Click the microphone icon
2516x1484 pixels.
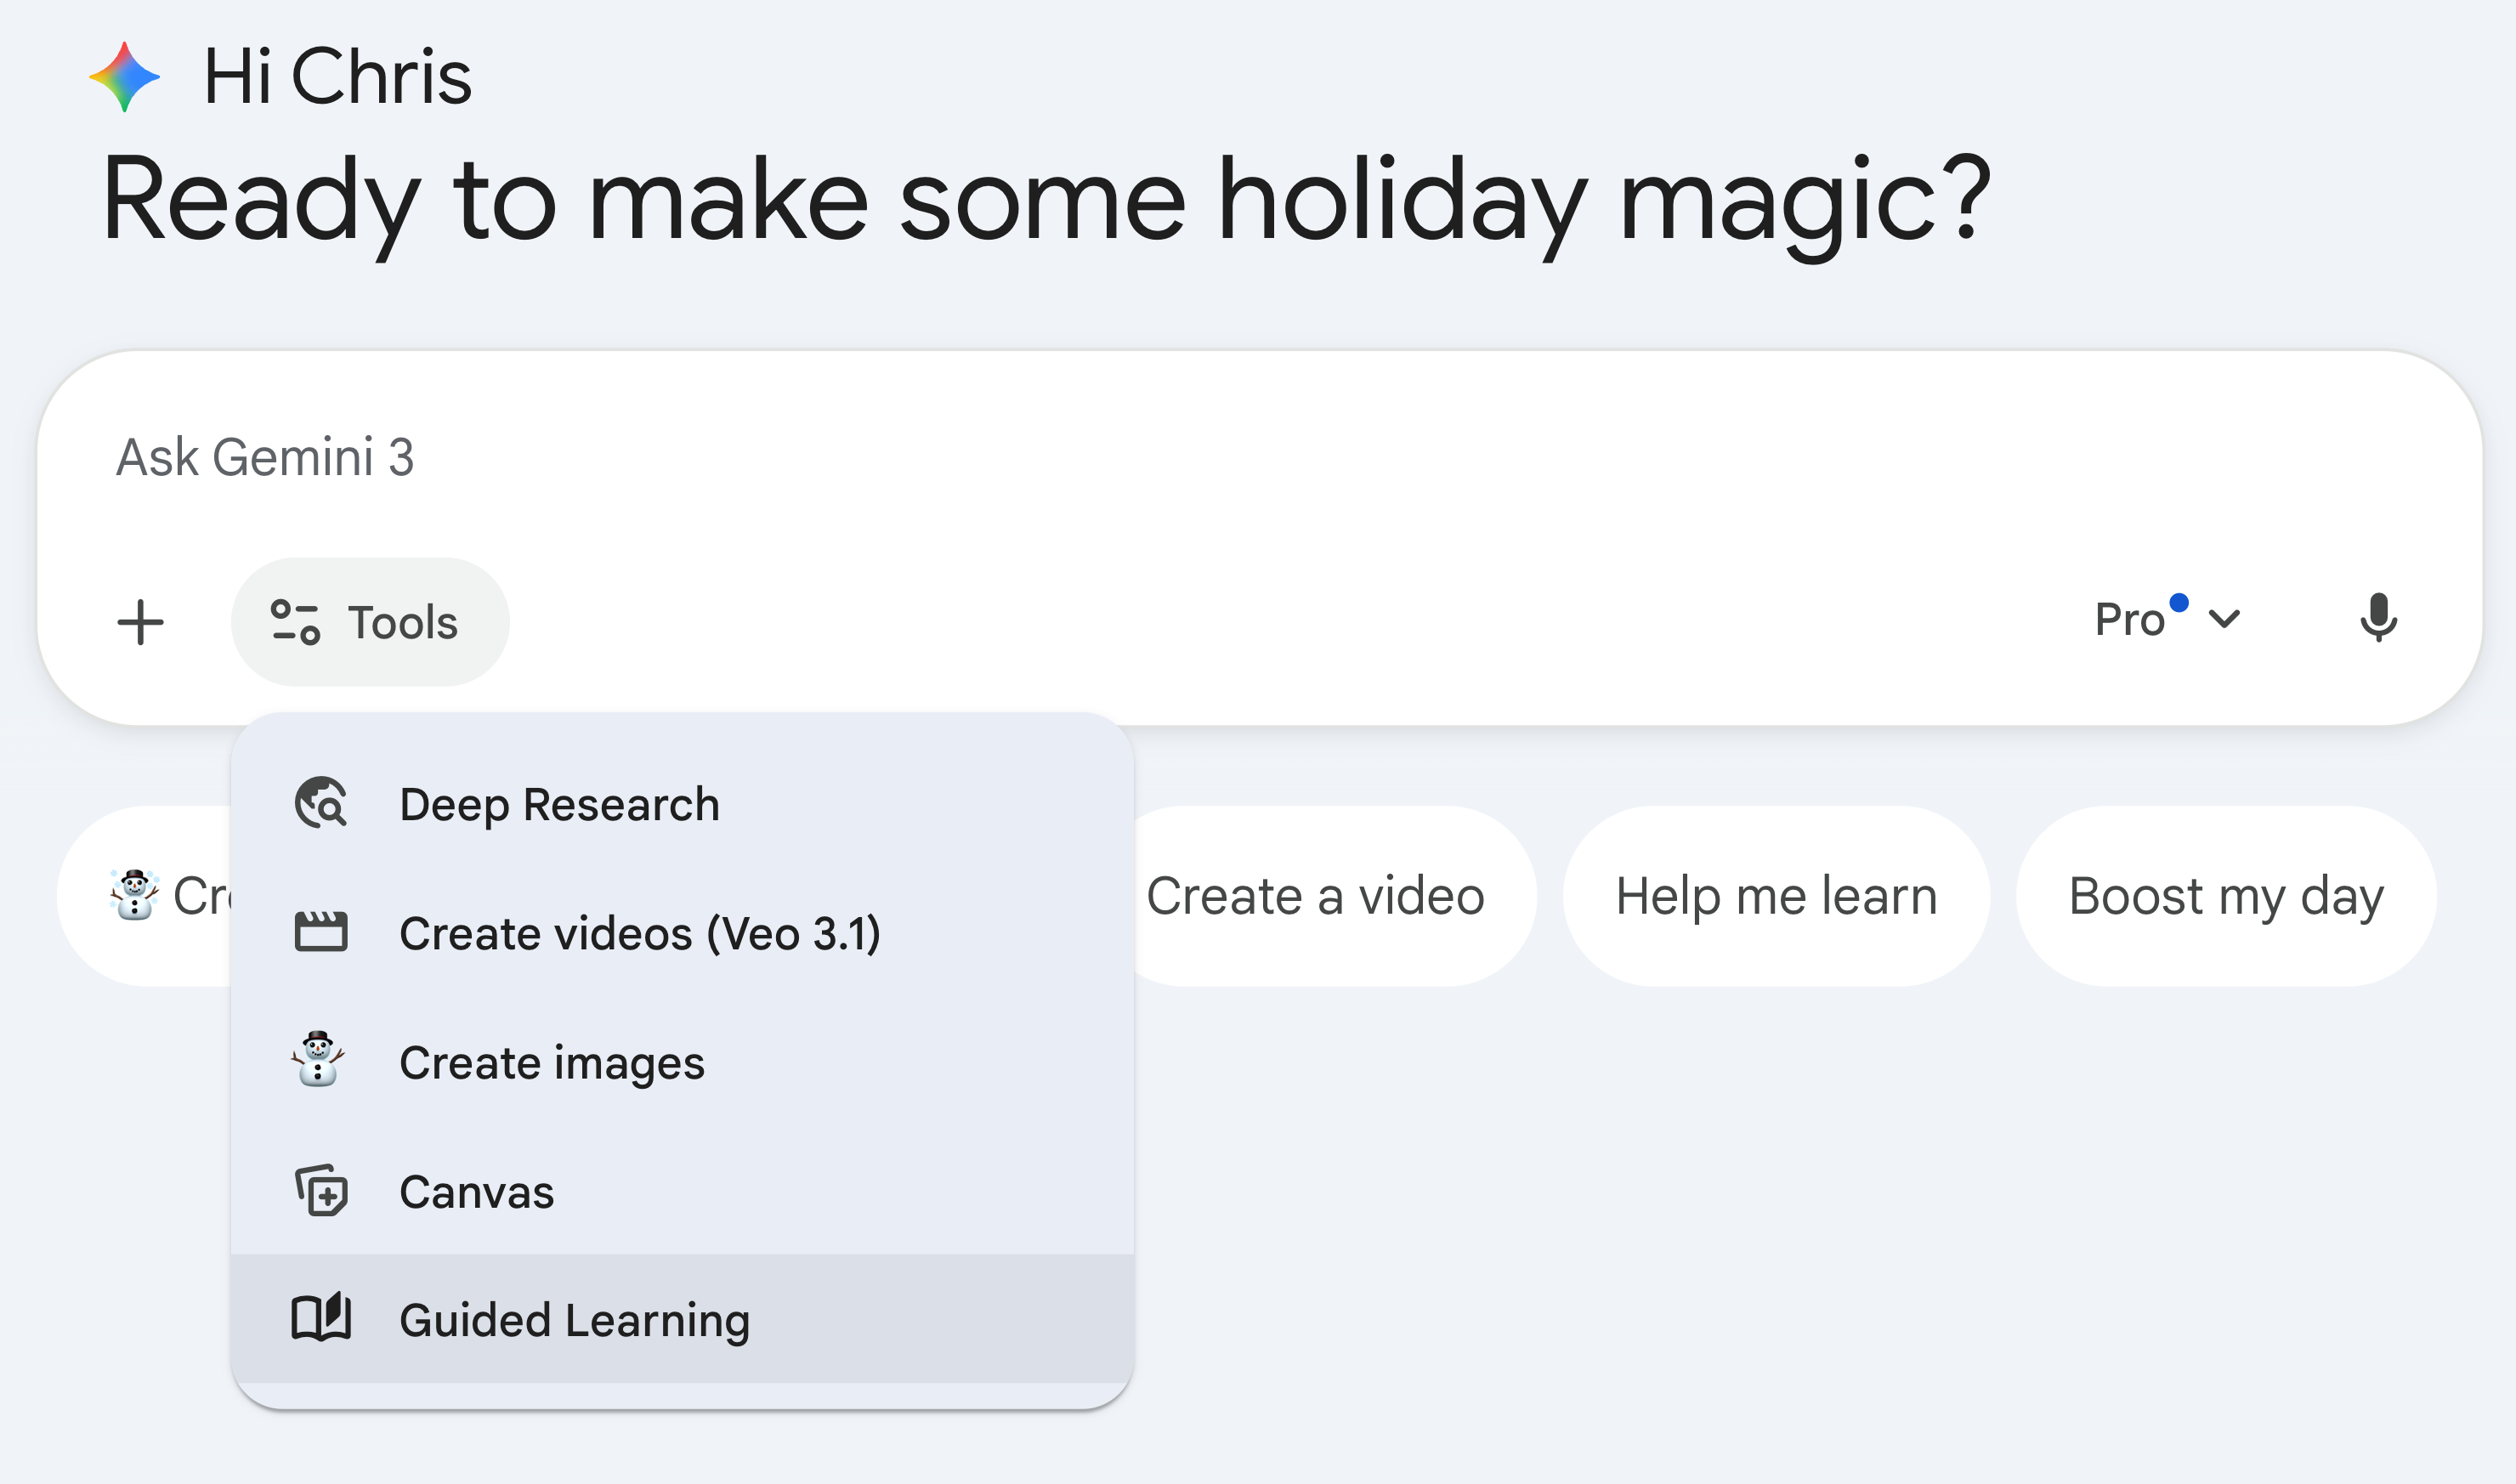[2378, 619]
